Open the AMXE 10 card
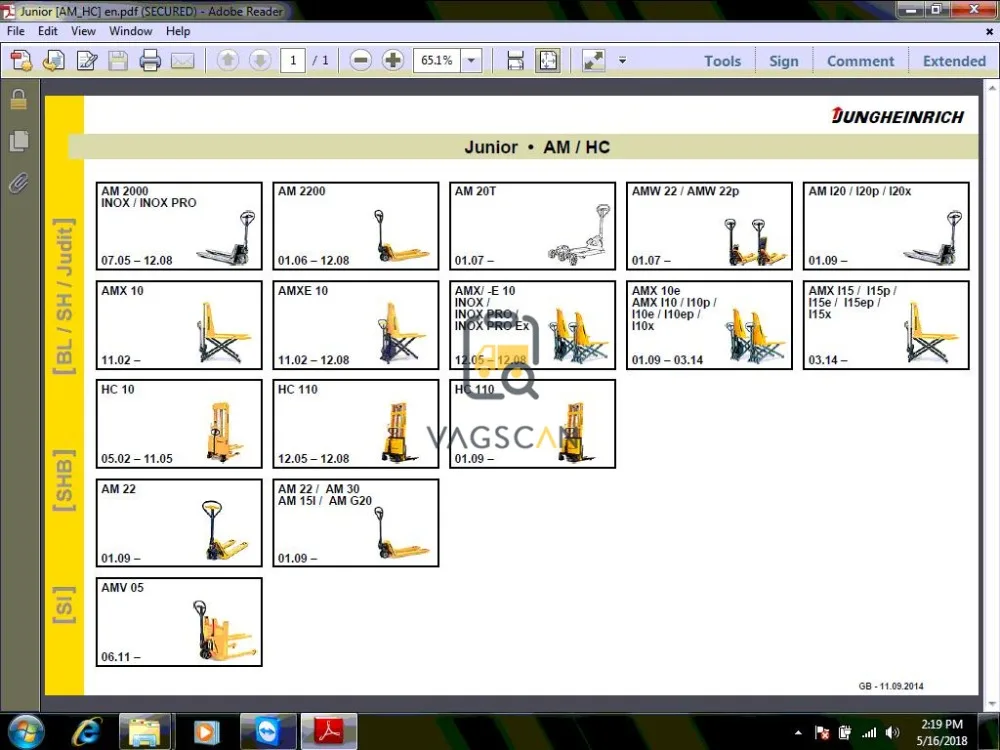This screenshot has width=1000, height=750. point(356,325)
